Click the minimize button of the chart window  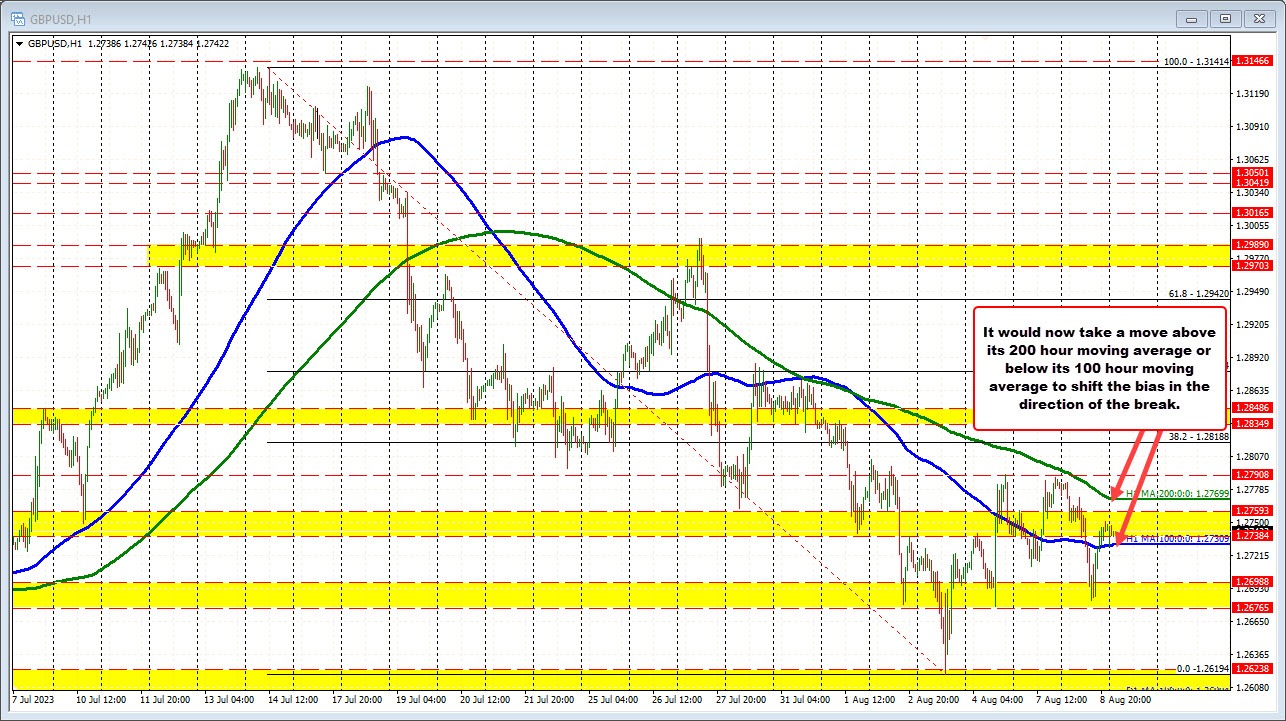tap(1190, 18)
